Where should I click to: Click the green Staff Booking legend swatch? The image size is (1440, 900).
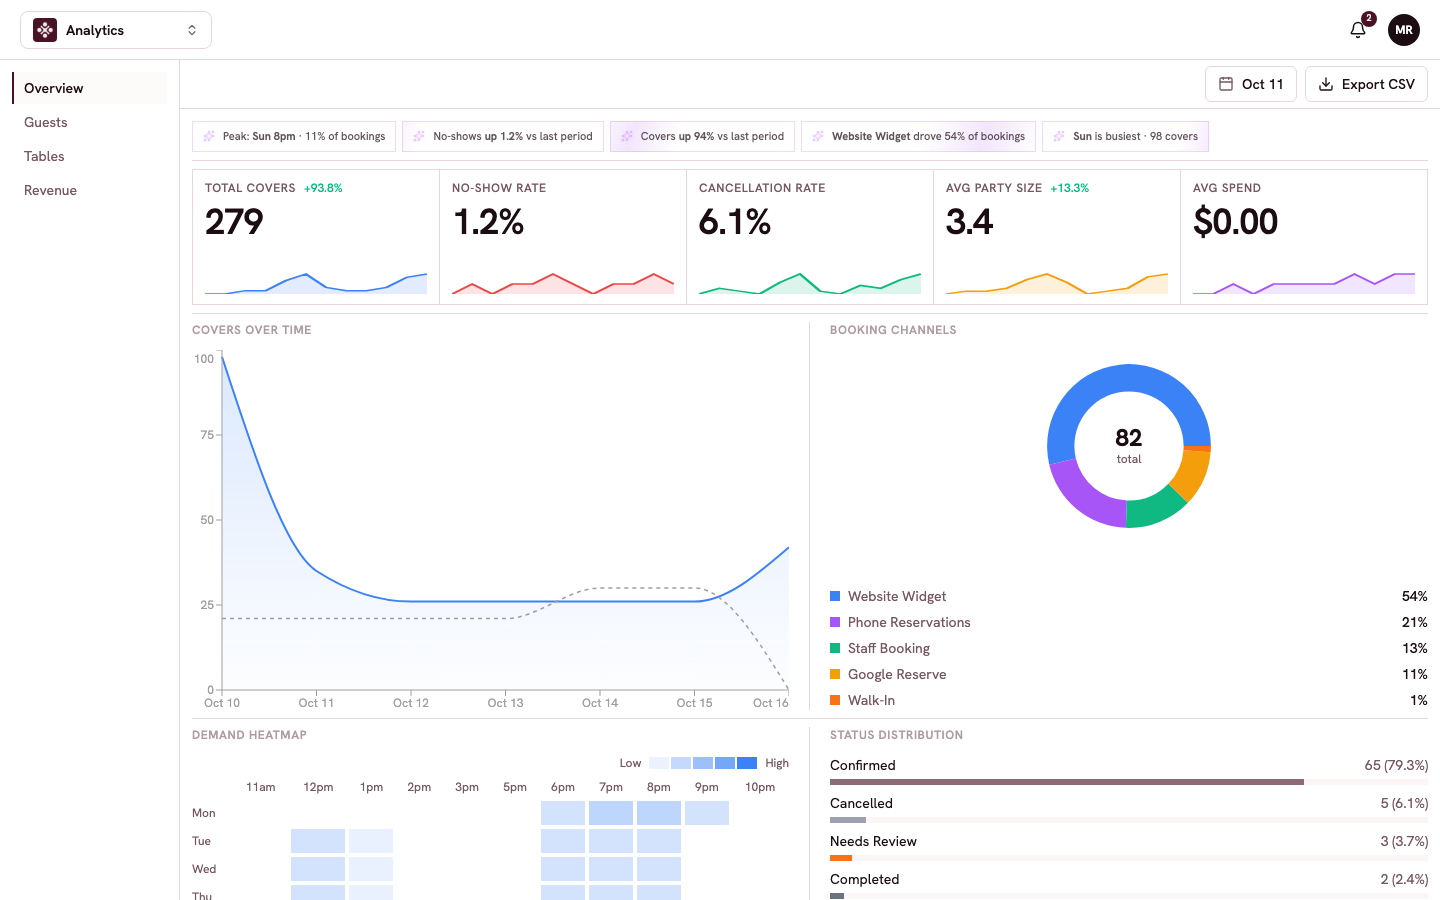click(835, 648)
